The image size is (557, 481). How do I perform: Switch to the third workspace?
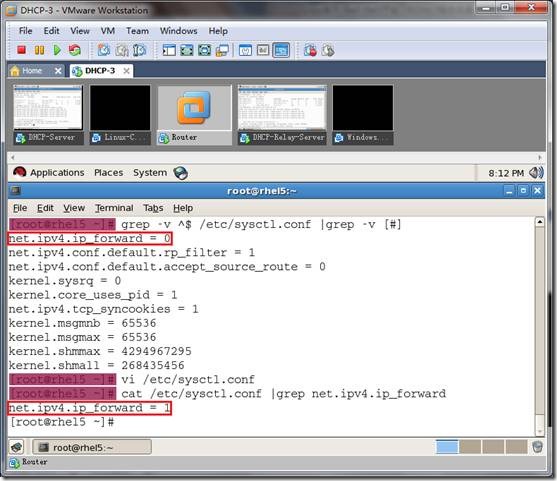(x=493, y=447)
